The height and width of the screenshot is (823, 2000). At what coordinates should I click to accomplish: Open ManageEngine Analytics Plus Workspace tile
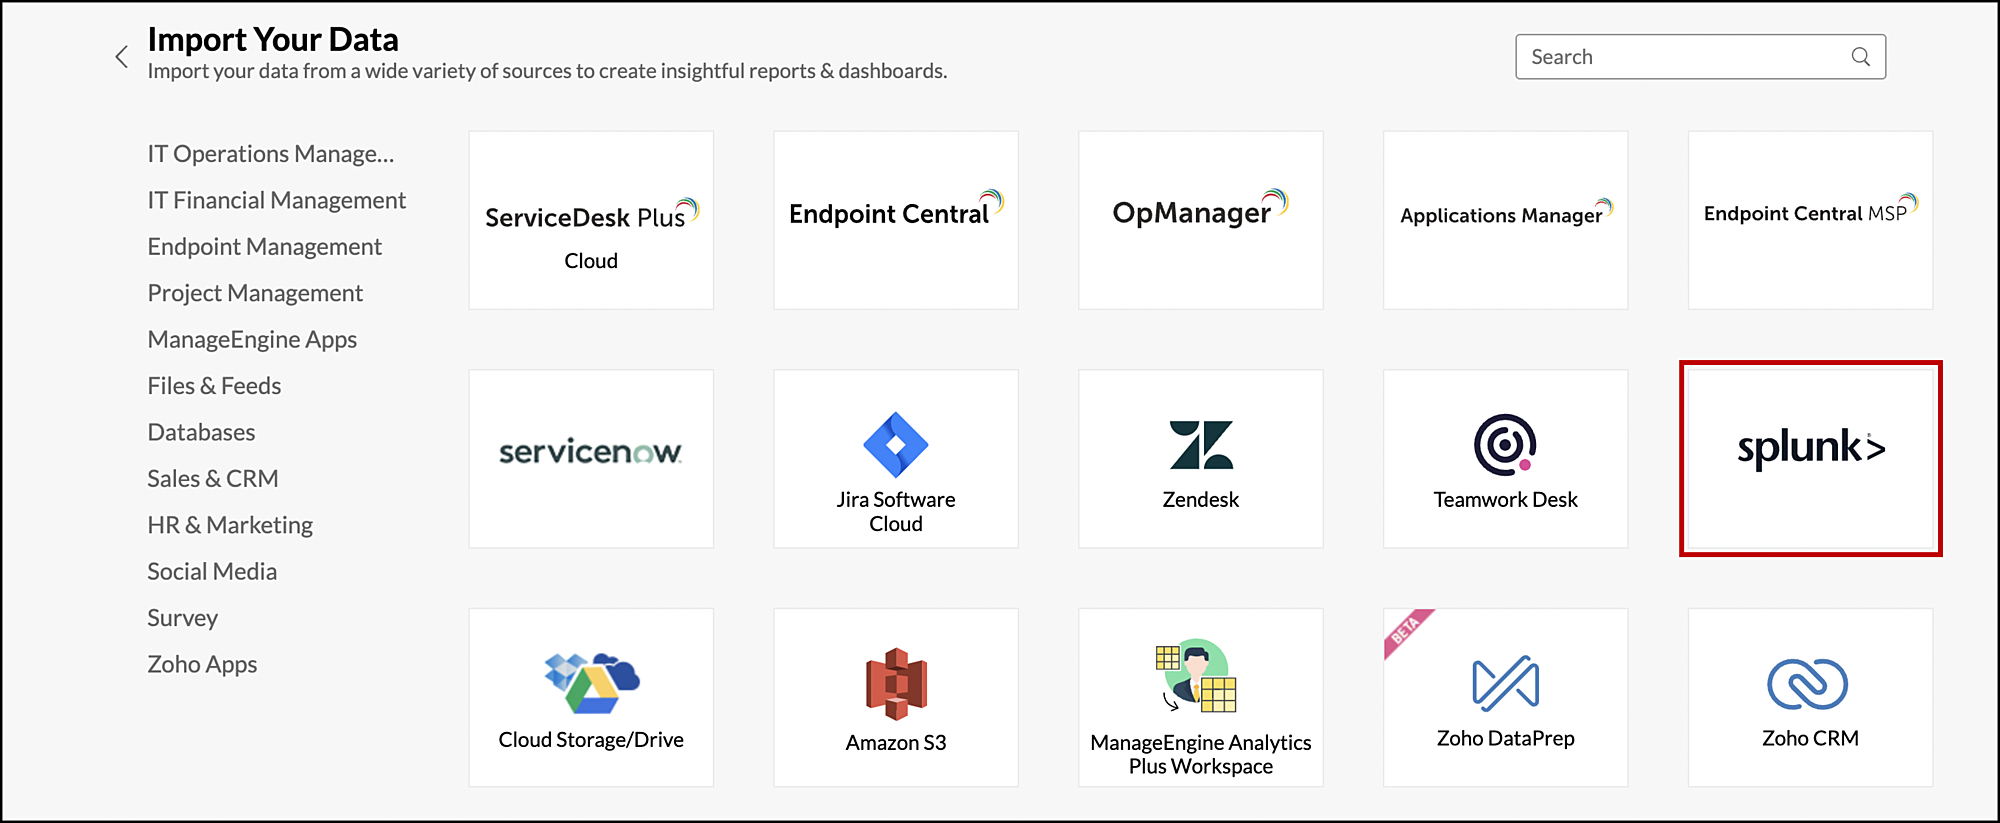click(x=1201, y=698)
